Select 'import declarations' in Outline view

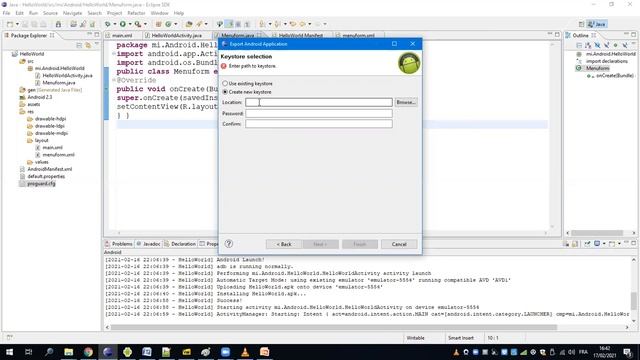(607, 61)
